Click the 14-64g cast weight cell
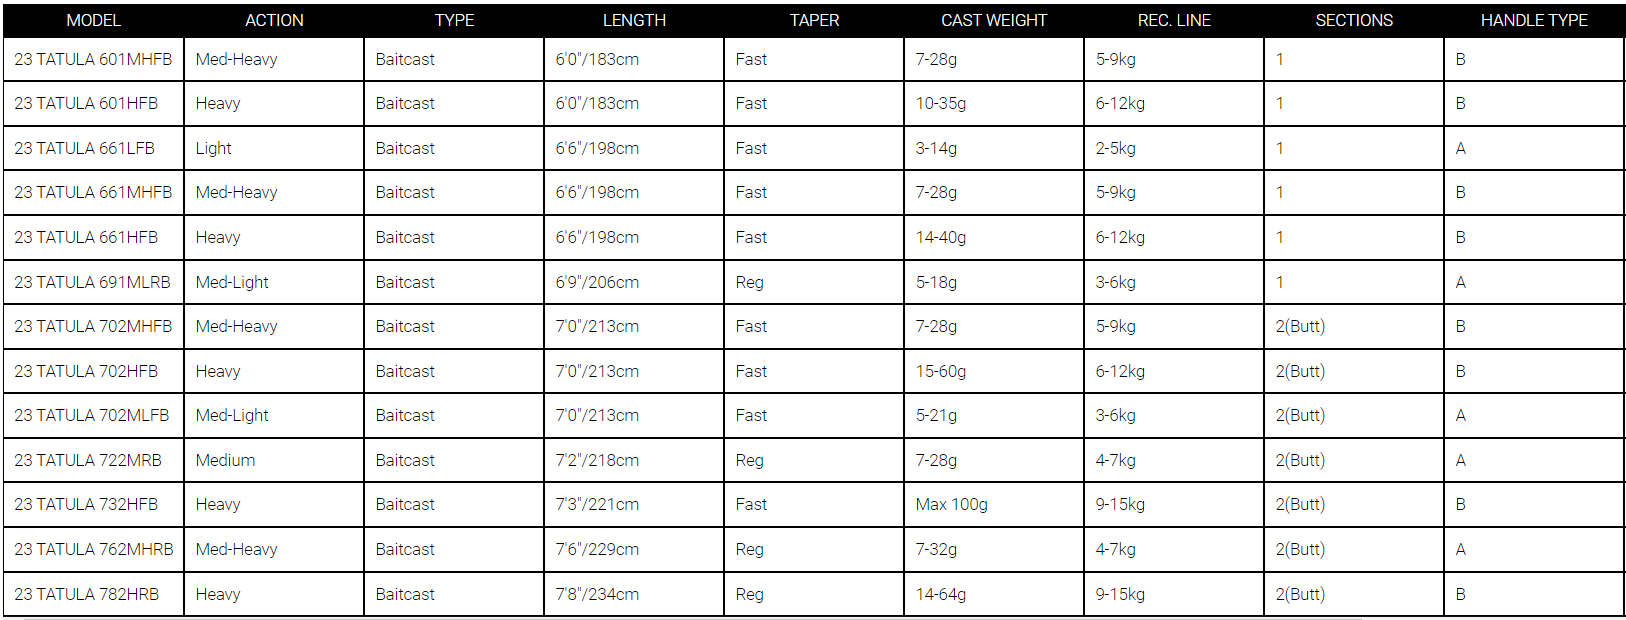Screen dimensions: 1626x620 (x=994, y=595)
